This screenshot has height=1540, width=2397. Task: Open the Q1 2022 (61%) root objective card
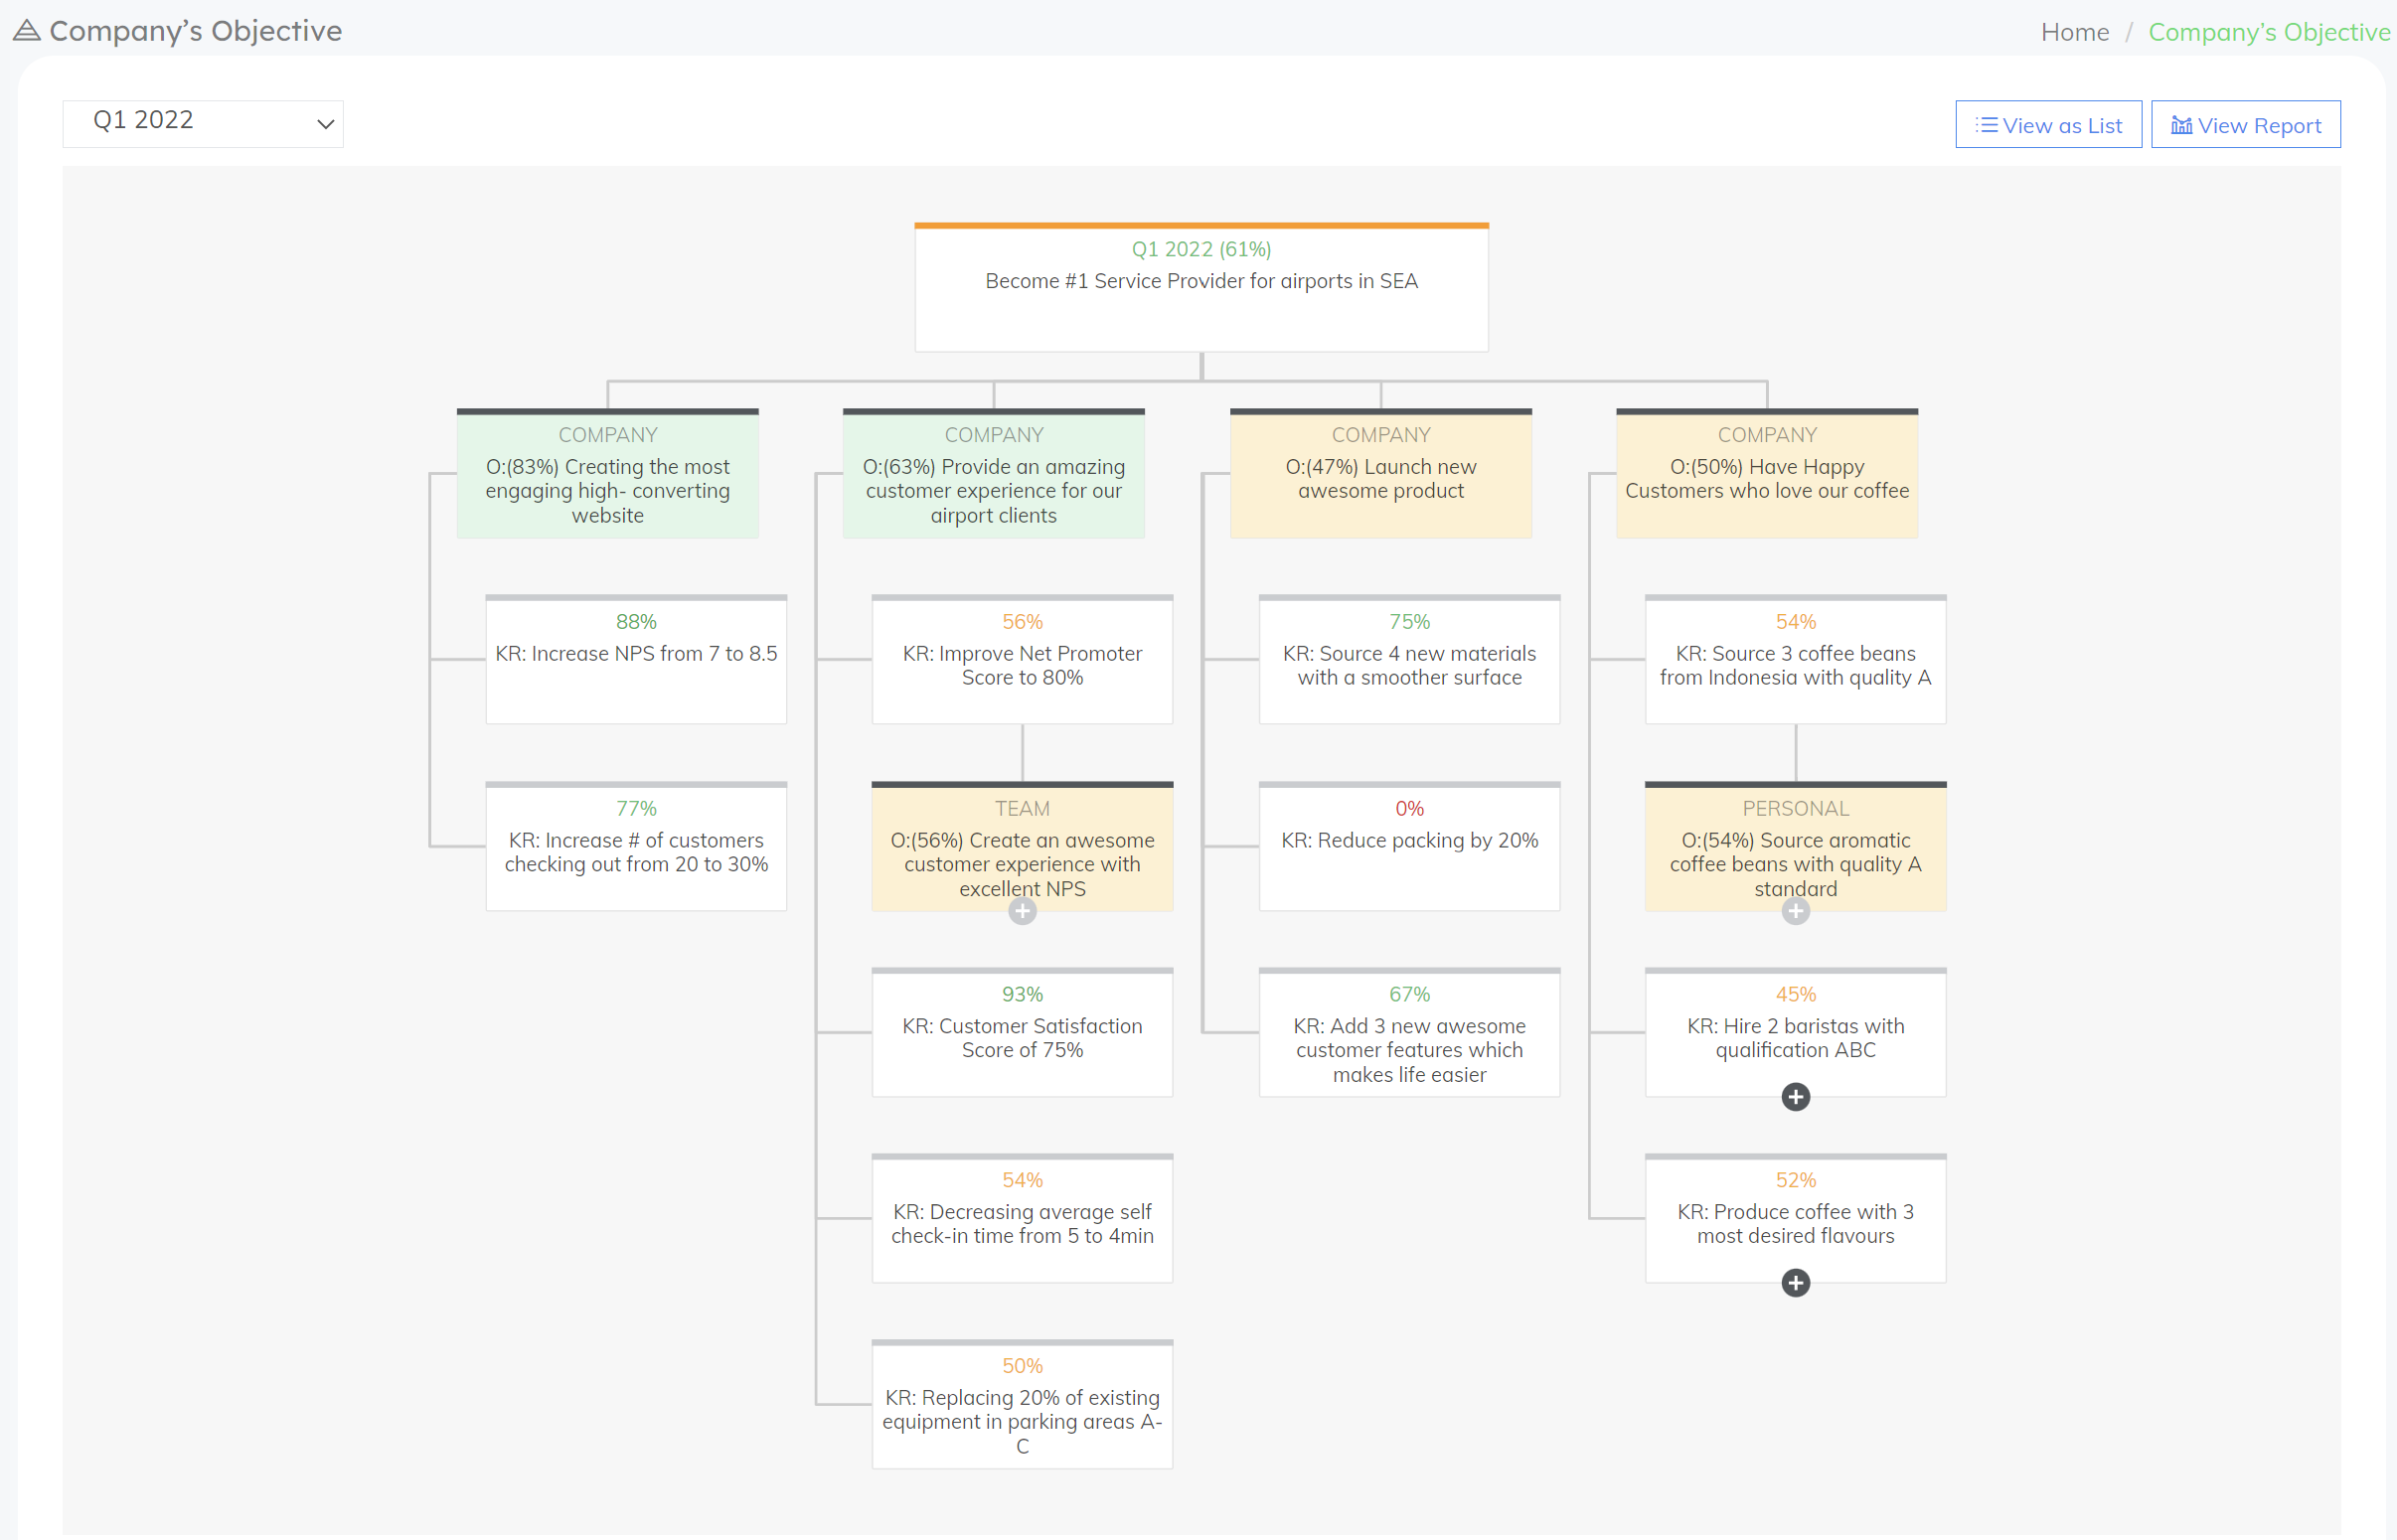coord(1201,287)
